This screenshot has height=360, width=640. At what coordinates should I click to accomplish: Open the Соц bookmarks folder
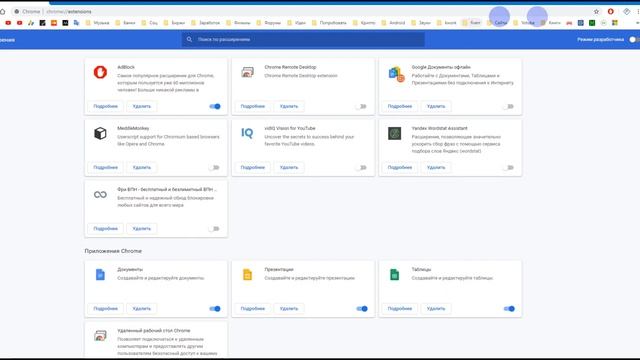click(149, 23)
